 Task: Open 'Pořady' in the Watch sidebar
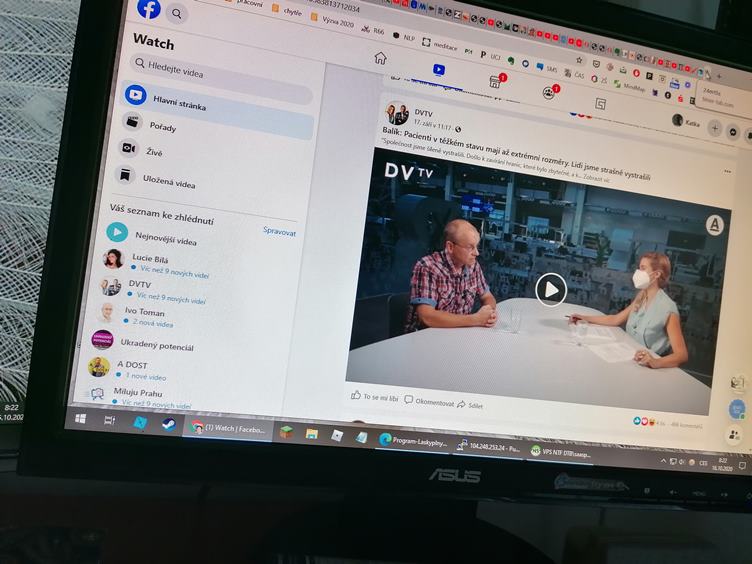coord(163,127)
